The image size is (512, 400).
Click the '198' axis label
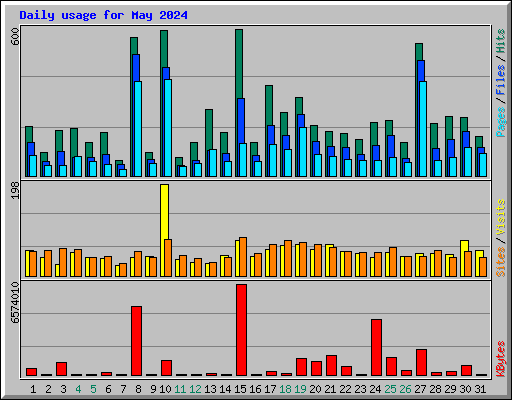[x=15, y=191]
